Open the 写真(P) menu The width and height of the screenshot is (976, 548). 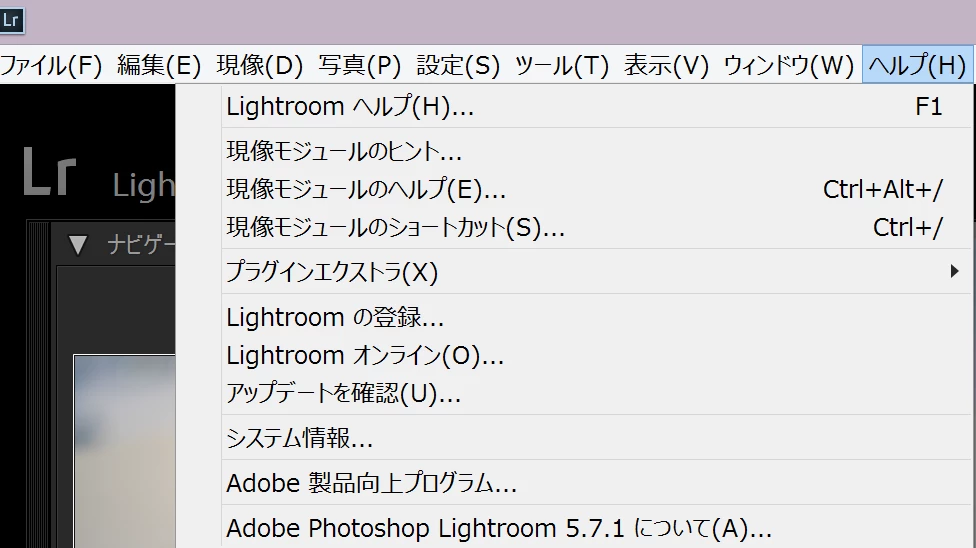click(x=360, y=65)
